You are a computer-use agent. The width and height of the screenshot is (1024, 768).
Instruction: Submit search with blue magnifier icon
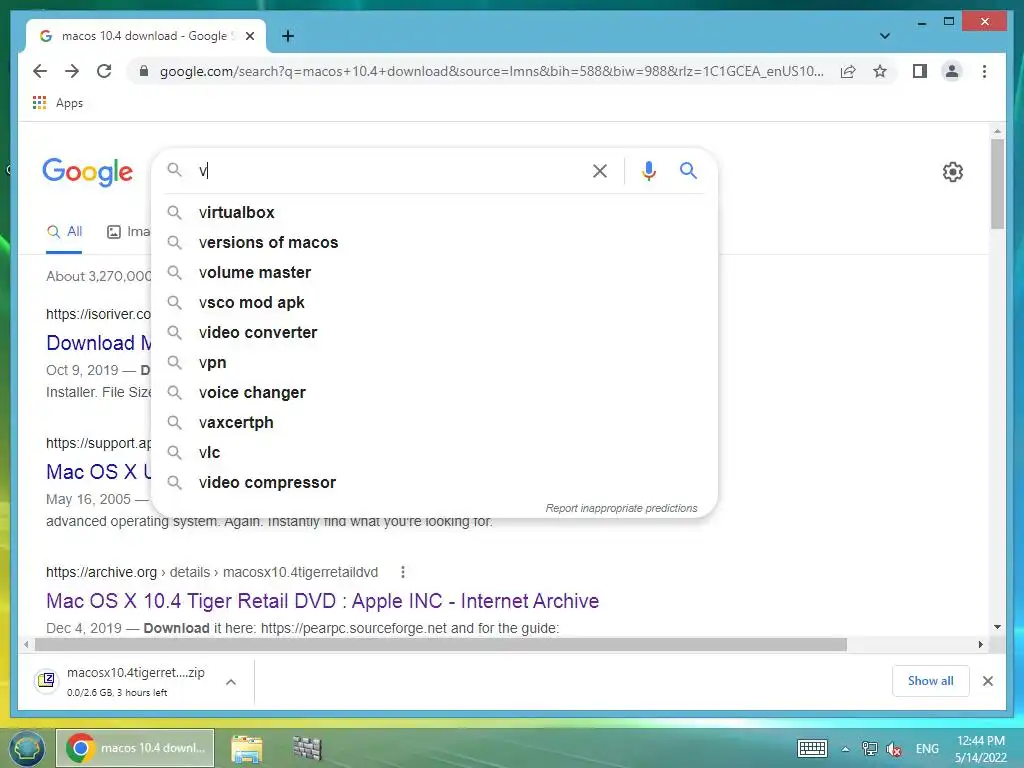coord(688,171)
